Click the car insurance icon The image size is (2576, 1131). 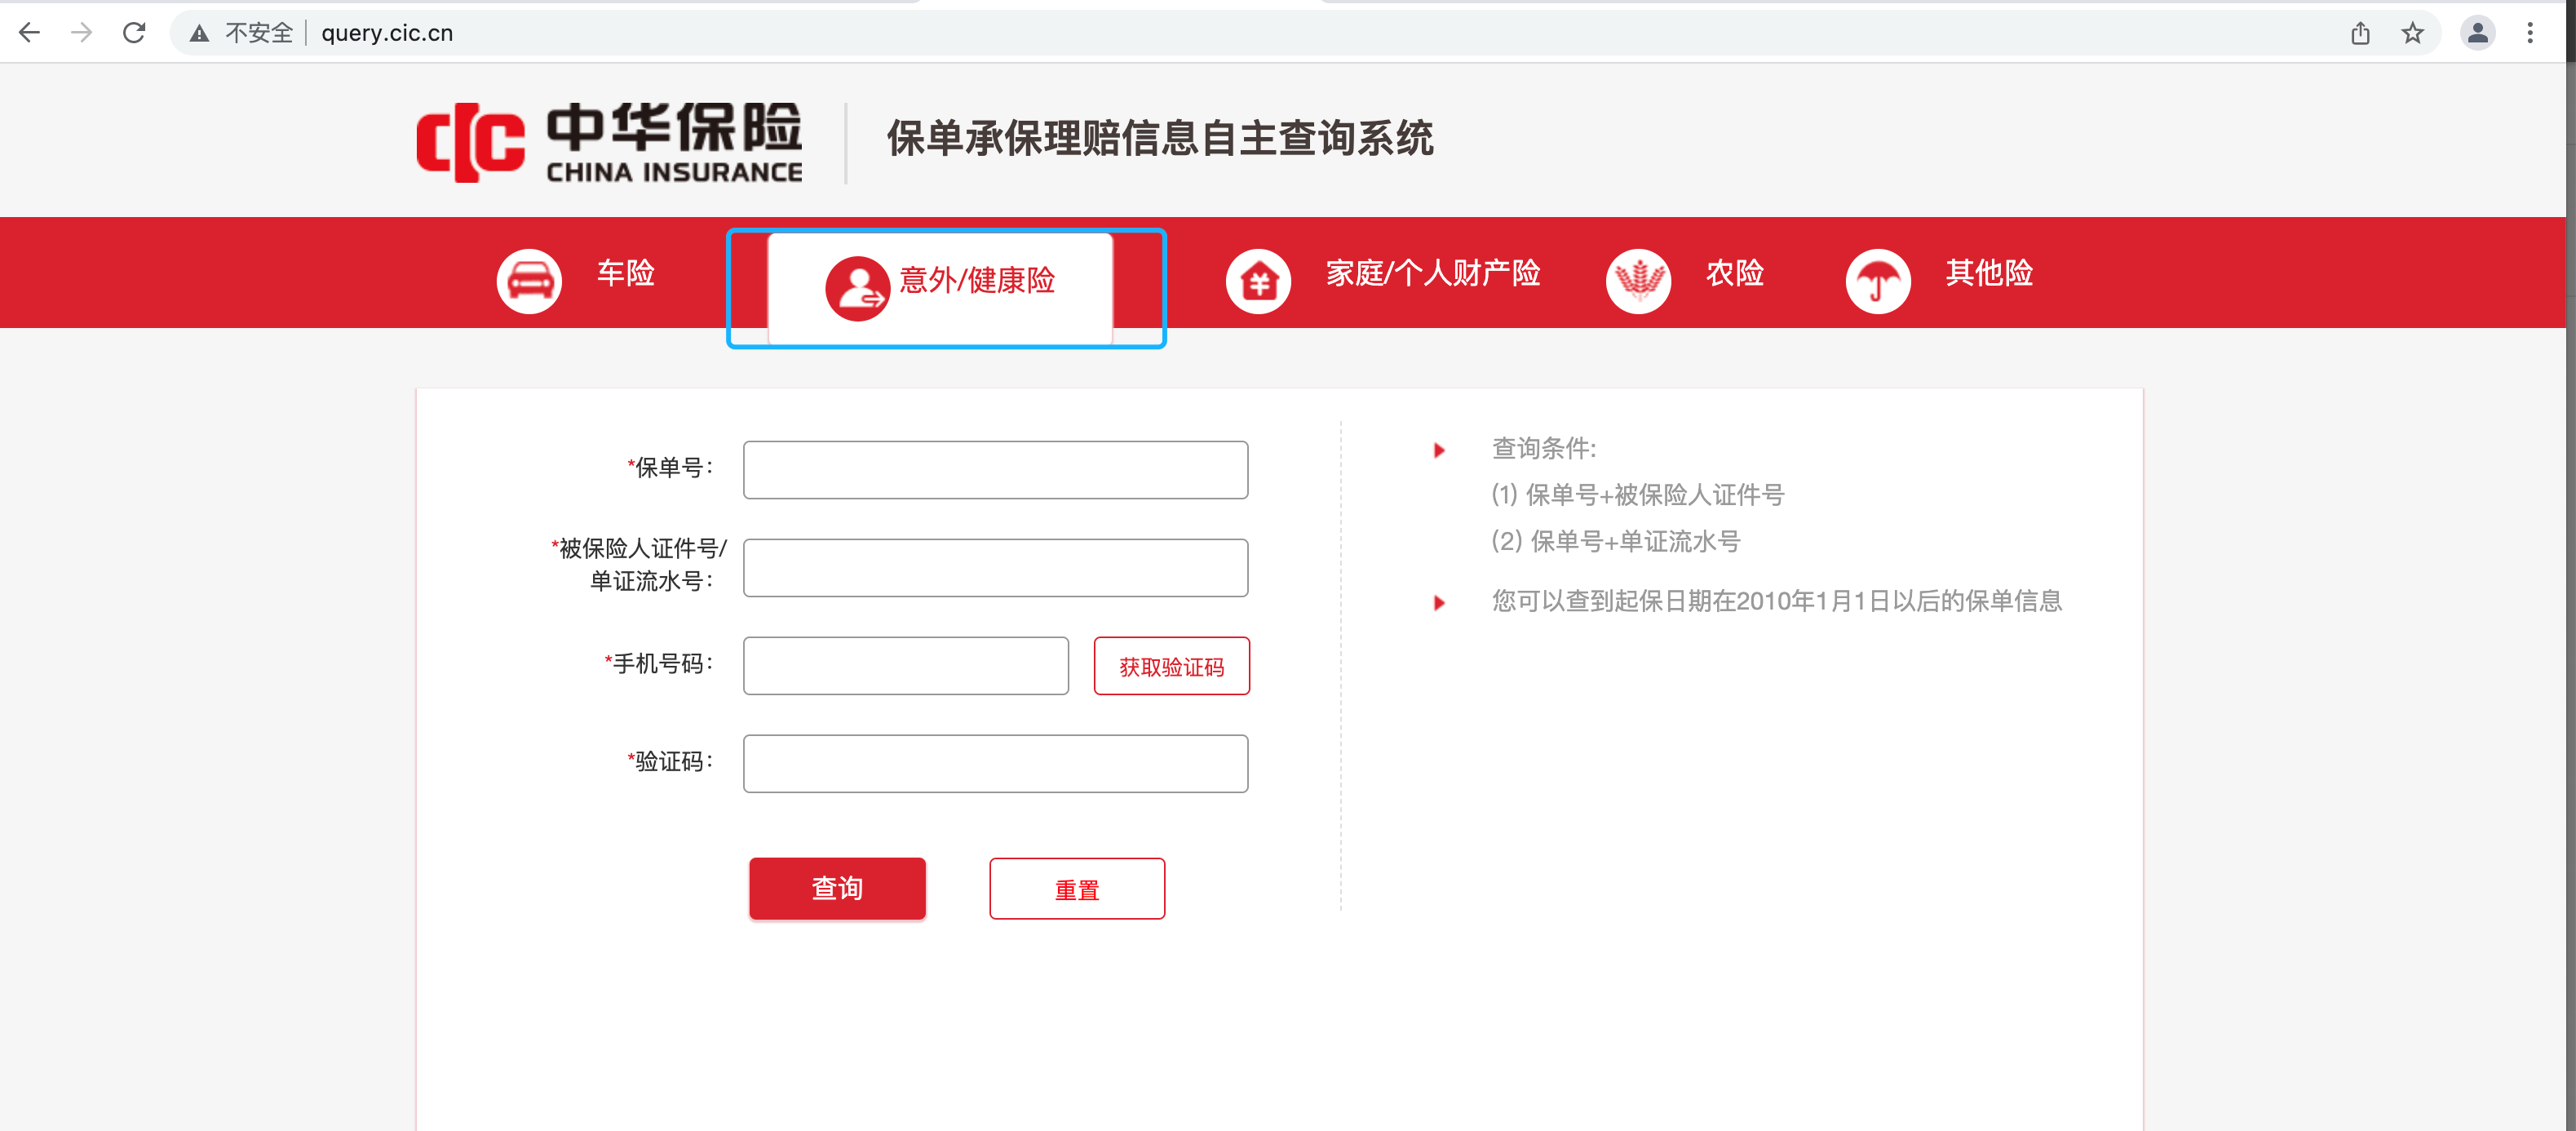[529, 281]
